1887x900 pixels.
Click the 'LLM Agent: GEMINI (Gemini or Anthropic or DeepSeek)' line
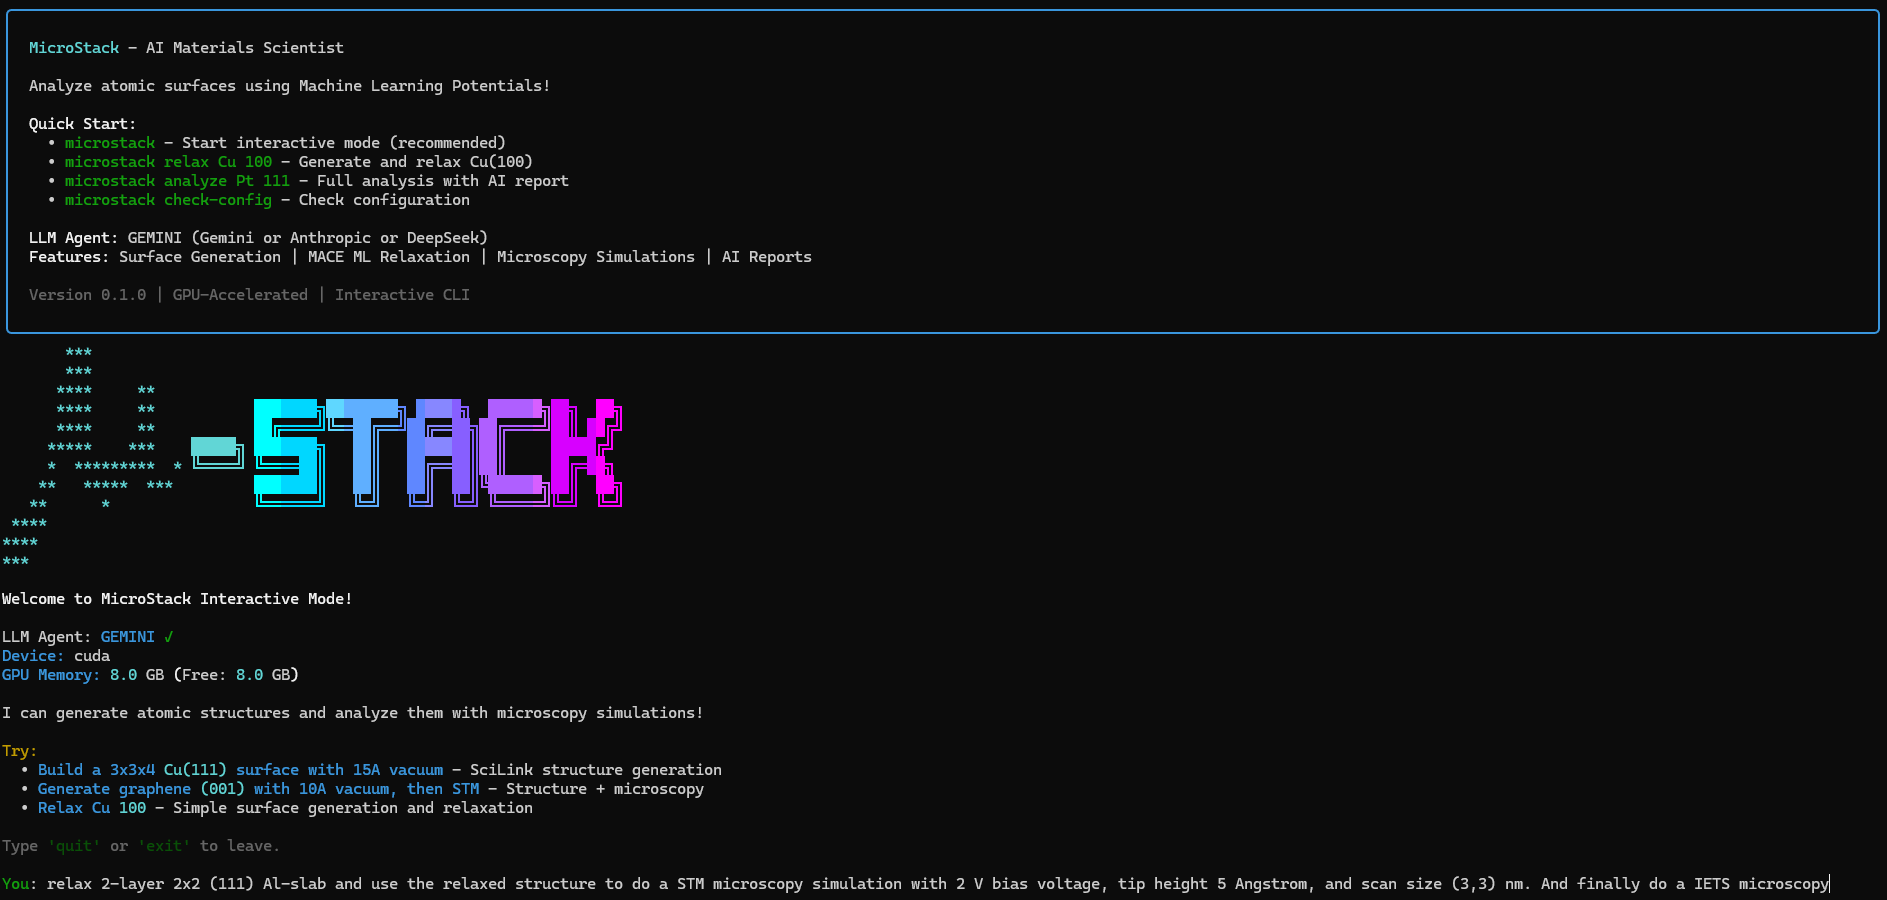258,238
